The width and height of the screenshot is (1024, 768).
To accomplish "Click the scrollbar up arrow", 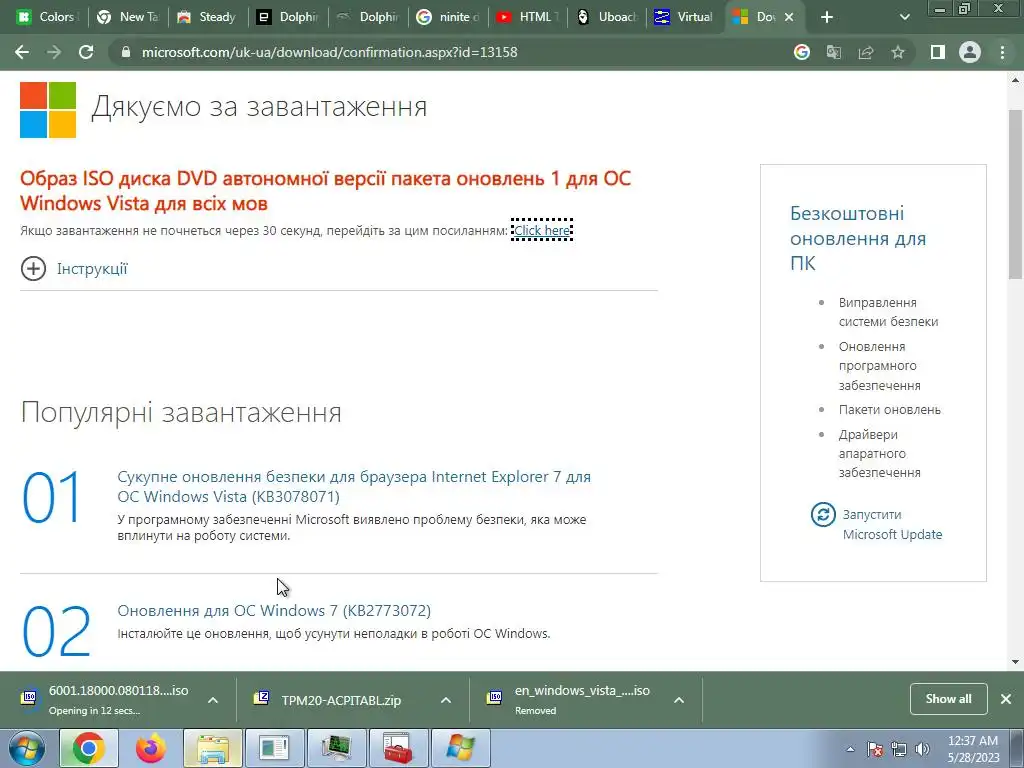I will click(1016, 80).
